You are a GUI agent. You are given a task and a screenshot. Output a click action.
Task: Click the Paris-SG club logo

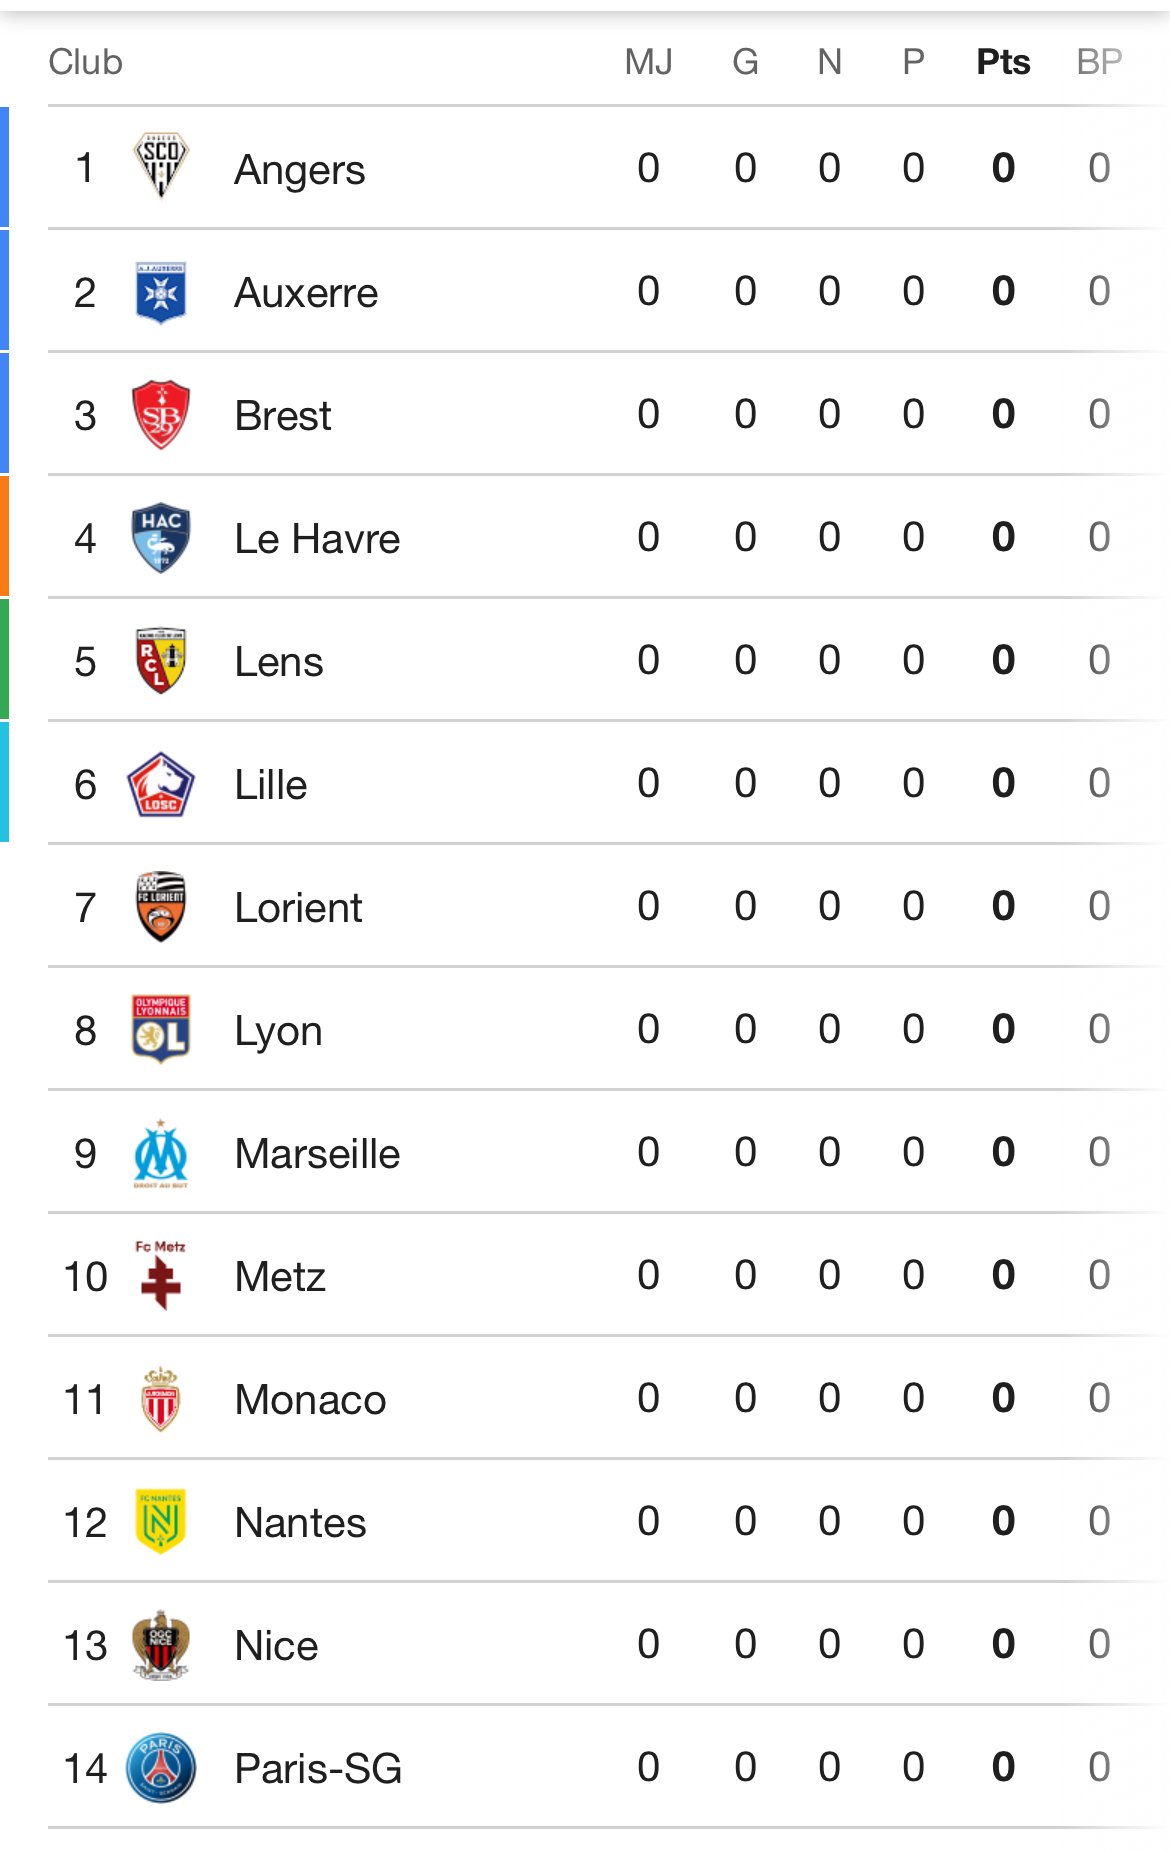(x=160, y=1767)
